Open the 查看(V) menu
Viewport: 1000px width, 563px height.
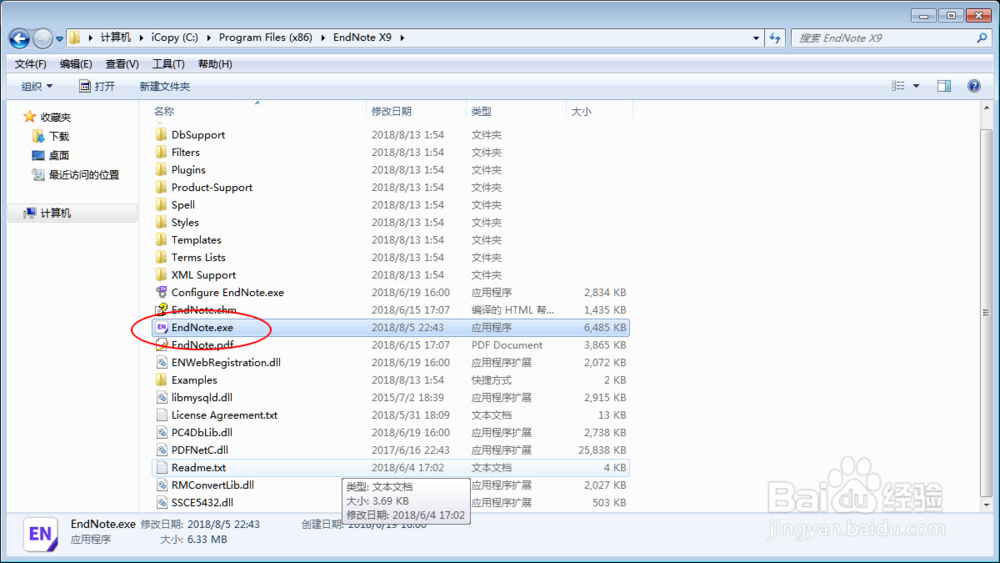(122, 64)
